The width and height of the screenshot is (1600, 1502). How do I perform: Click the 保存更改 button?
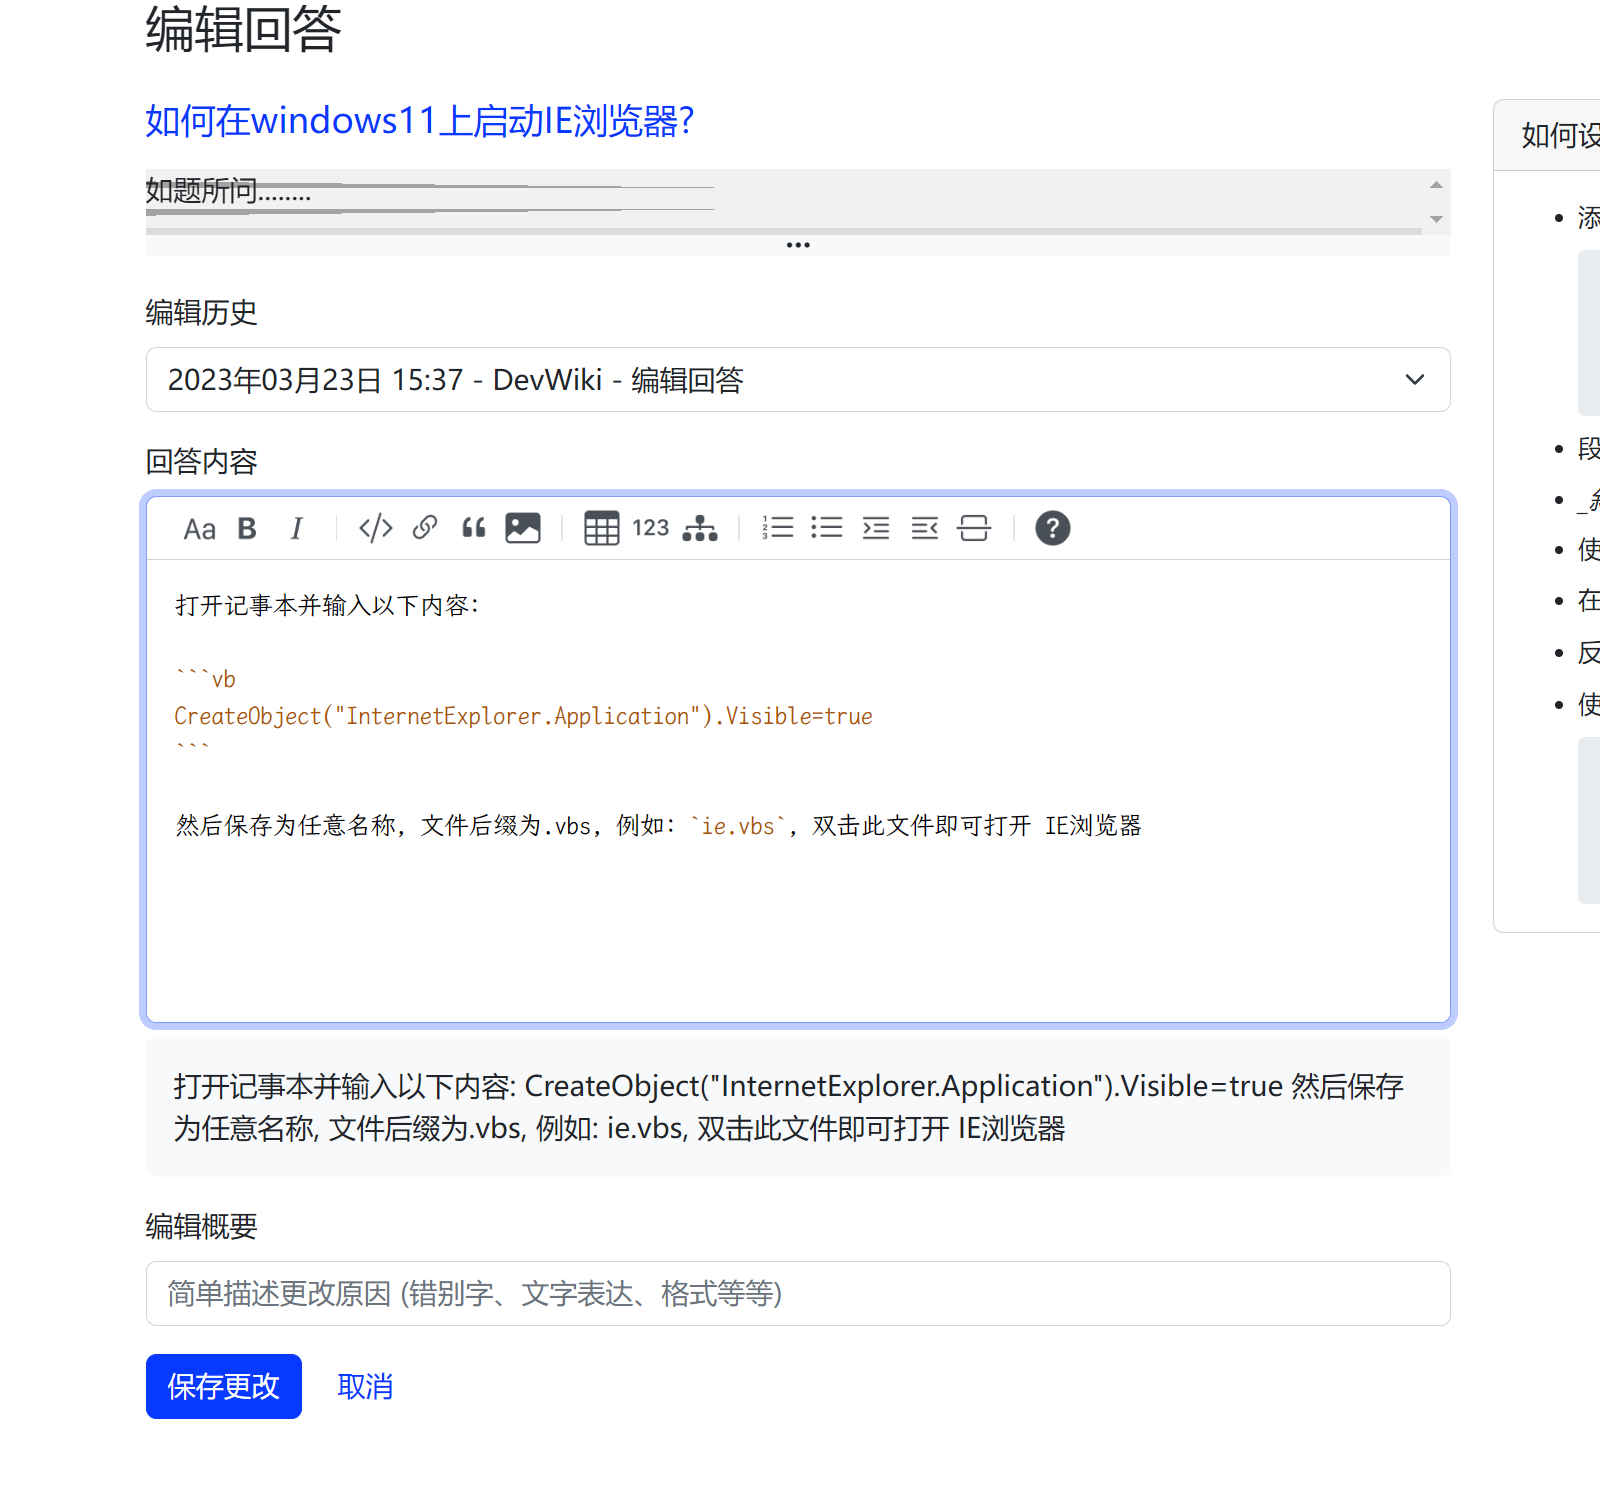click(x=223, y=1387)
